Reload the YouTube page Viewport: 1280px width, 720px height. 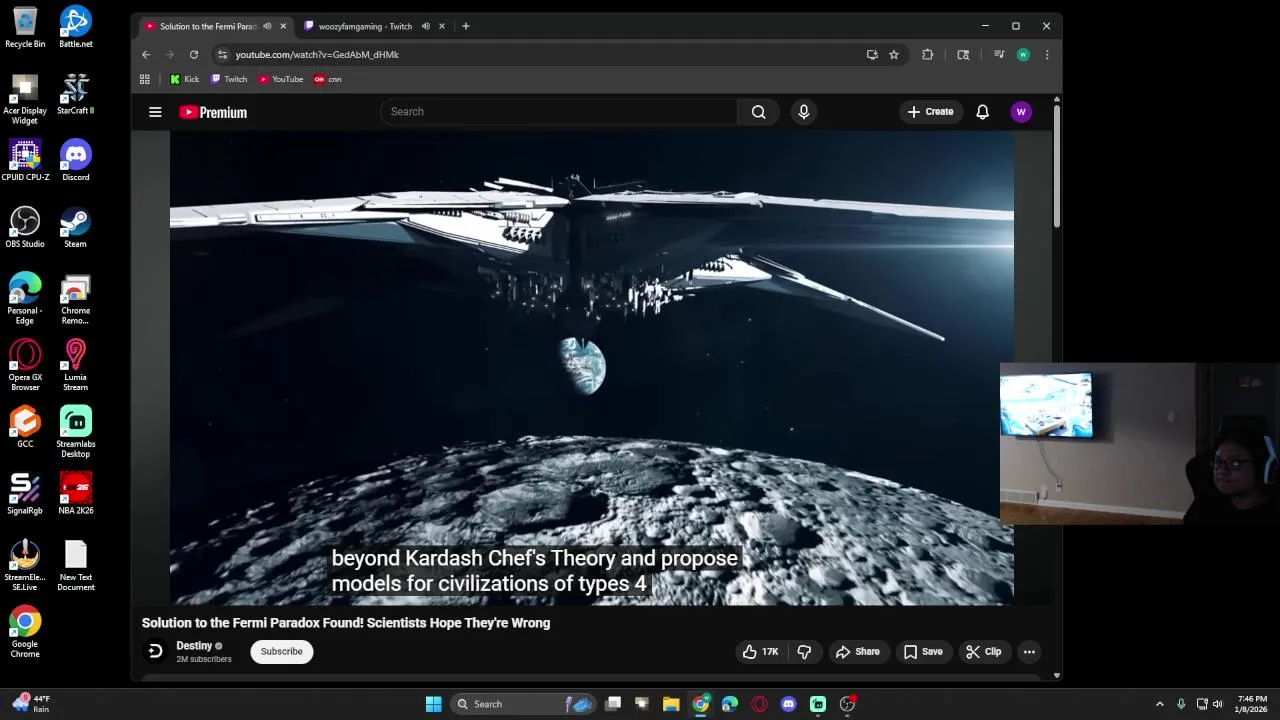[x=194, y=55]
